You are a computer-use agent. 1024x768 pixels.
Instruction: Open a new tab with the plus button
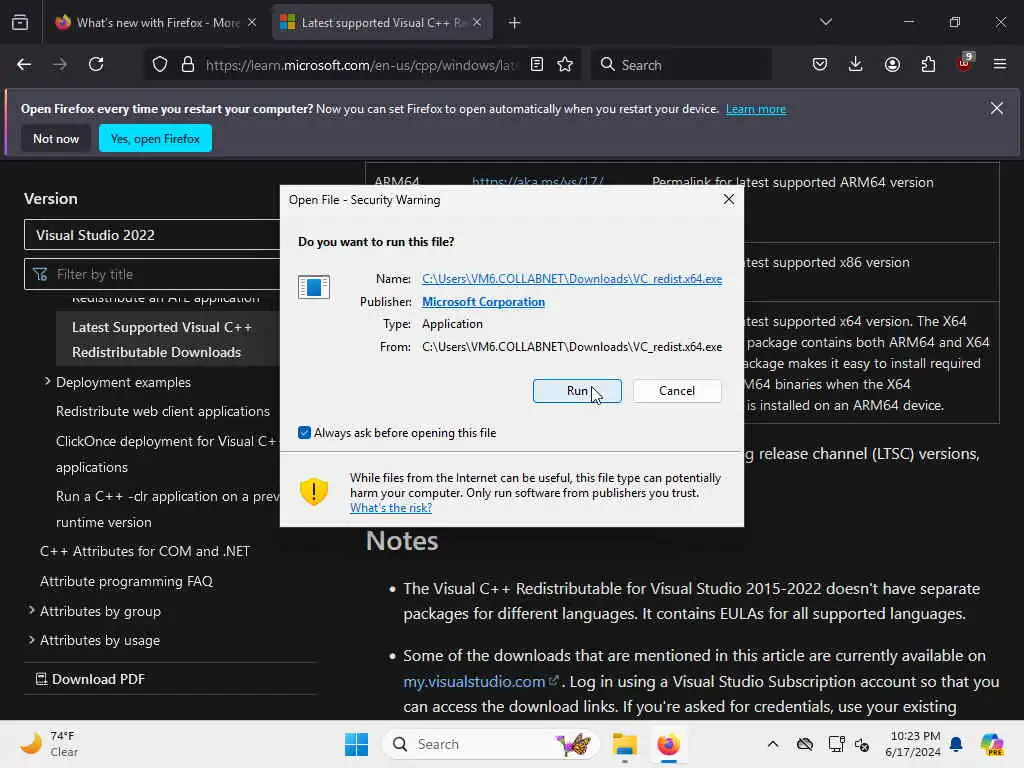click(x=515, y=23)
